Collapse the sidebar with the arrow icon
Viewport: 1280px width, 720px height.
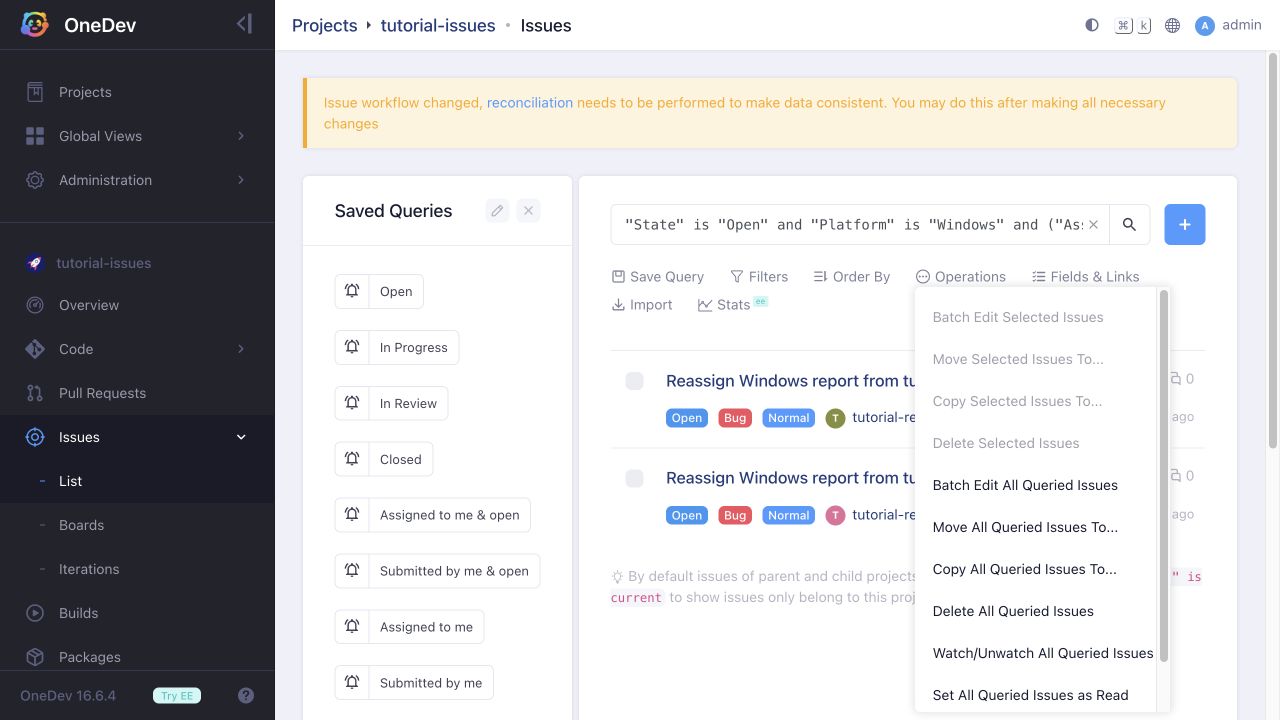(244, 24)
